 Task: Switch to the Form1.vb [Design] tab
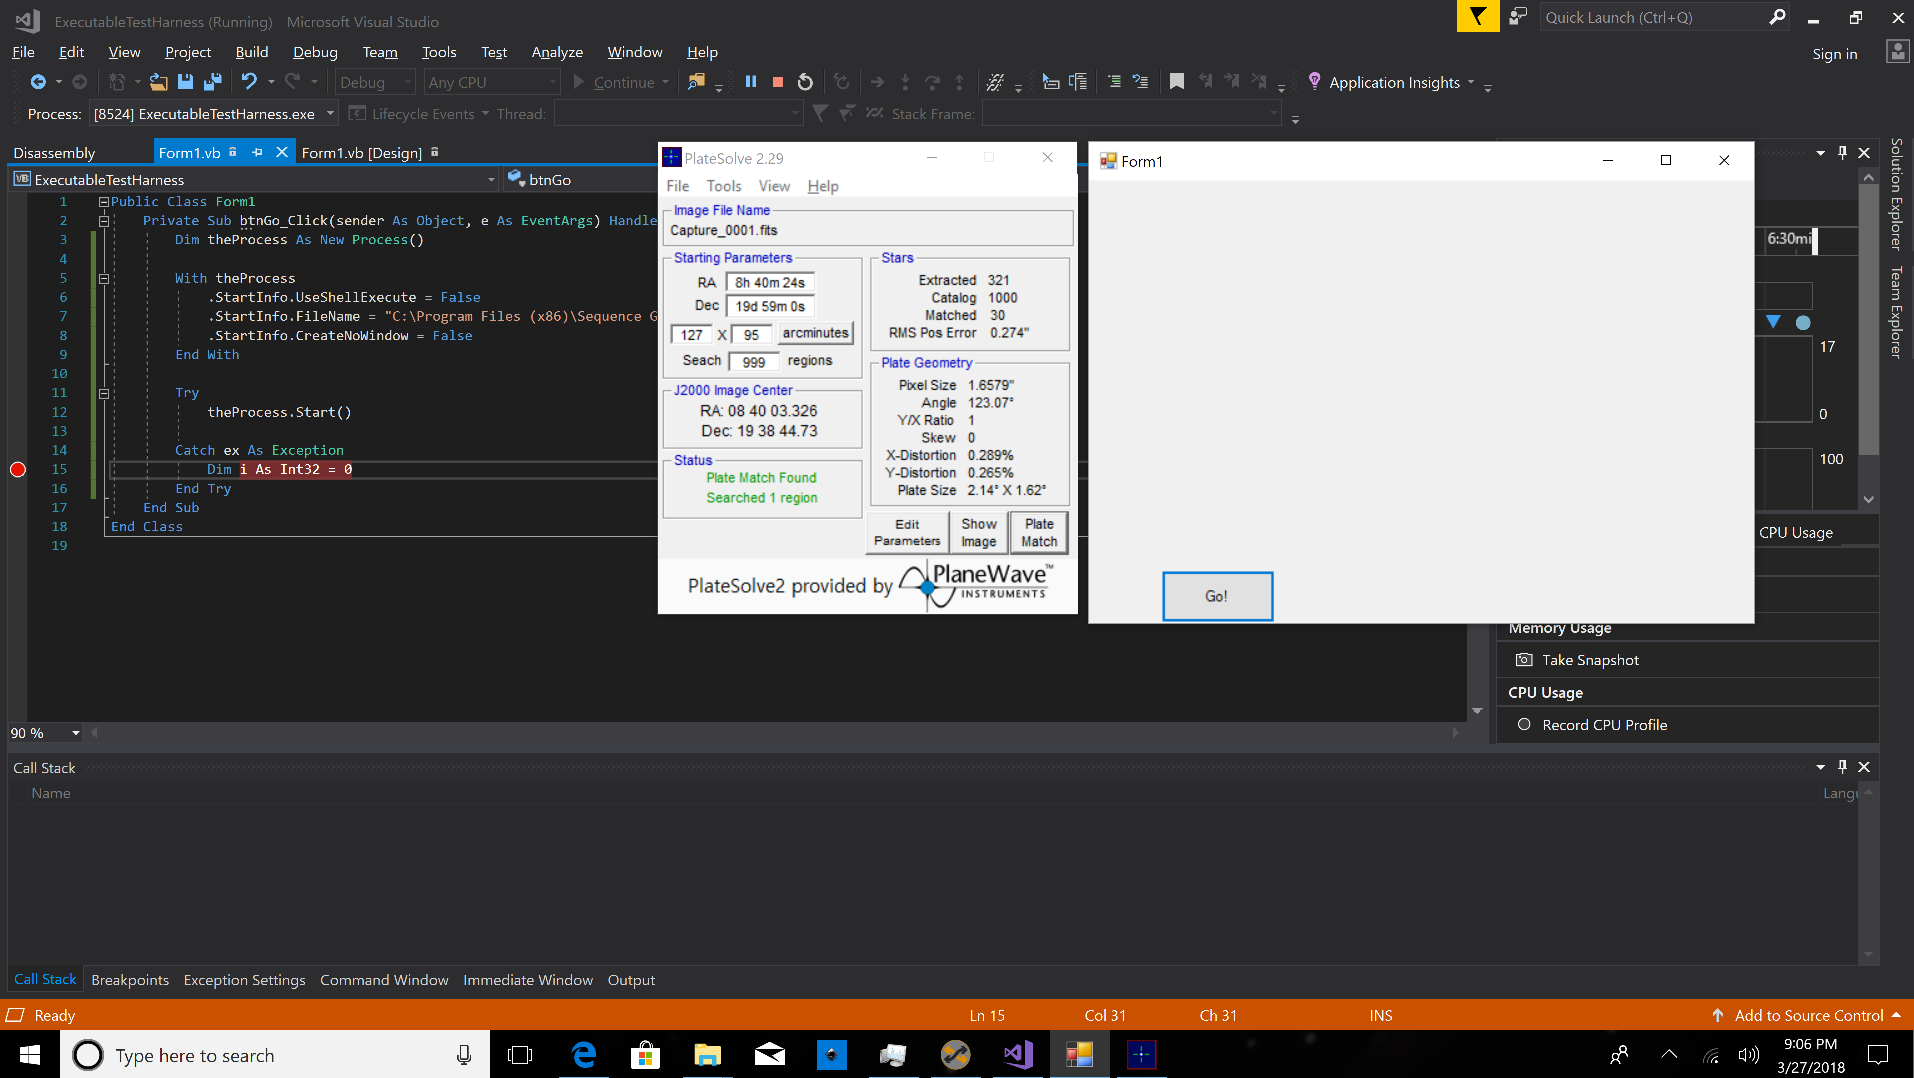pyautogui.click(x=362, y=153)
